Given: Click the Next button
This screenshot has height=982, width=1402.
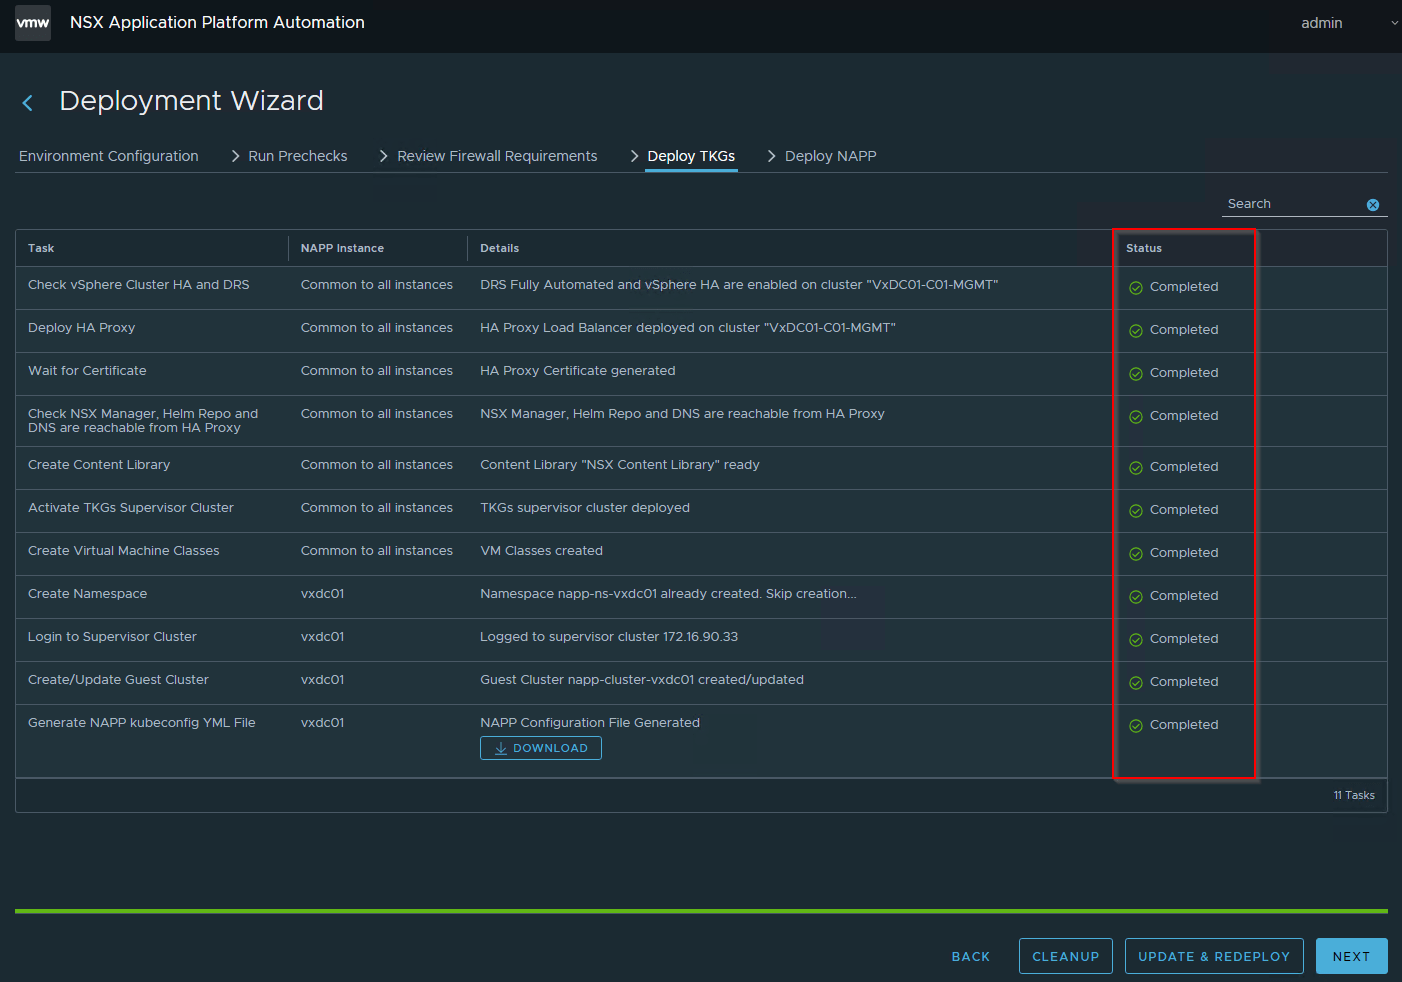Looking at the screenshot, I should click(x=1351, y=956).
